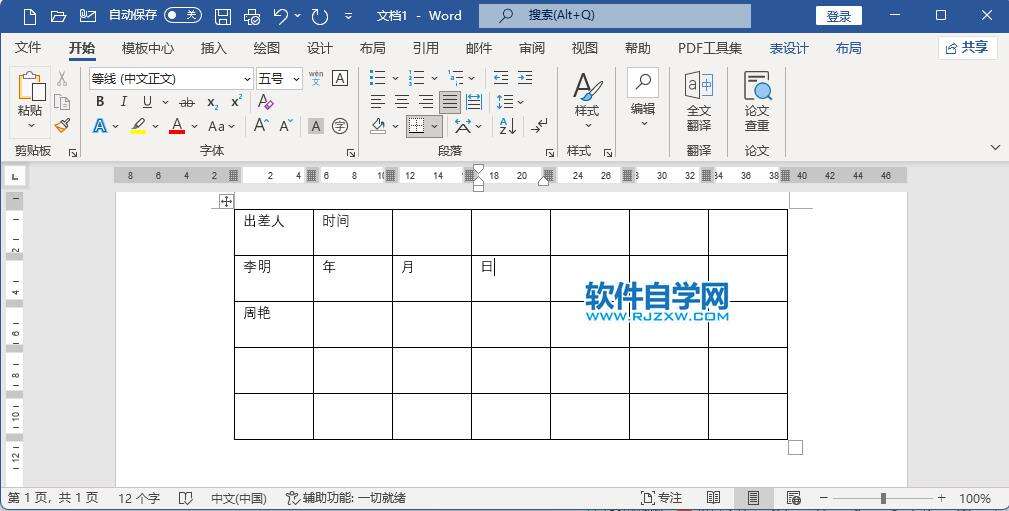Click the 共享 share button

pos(967,48)
